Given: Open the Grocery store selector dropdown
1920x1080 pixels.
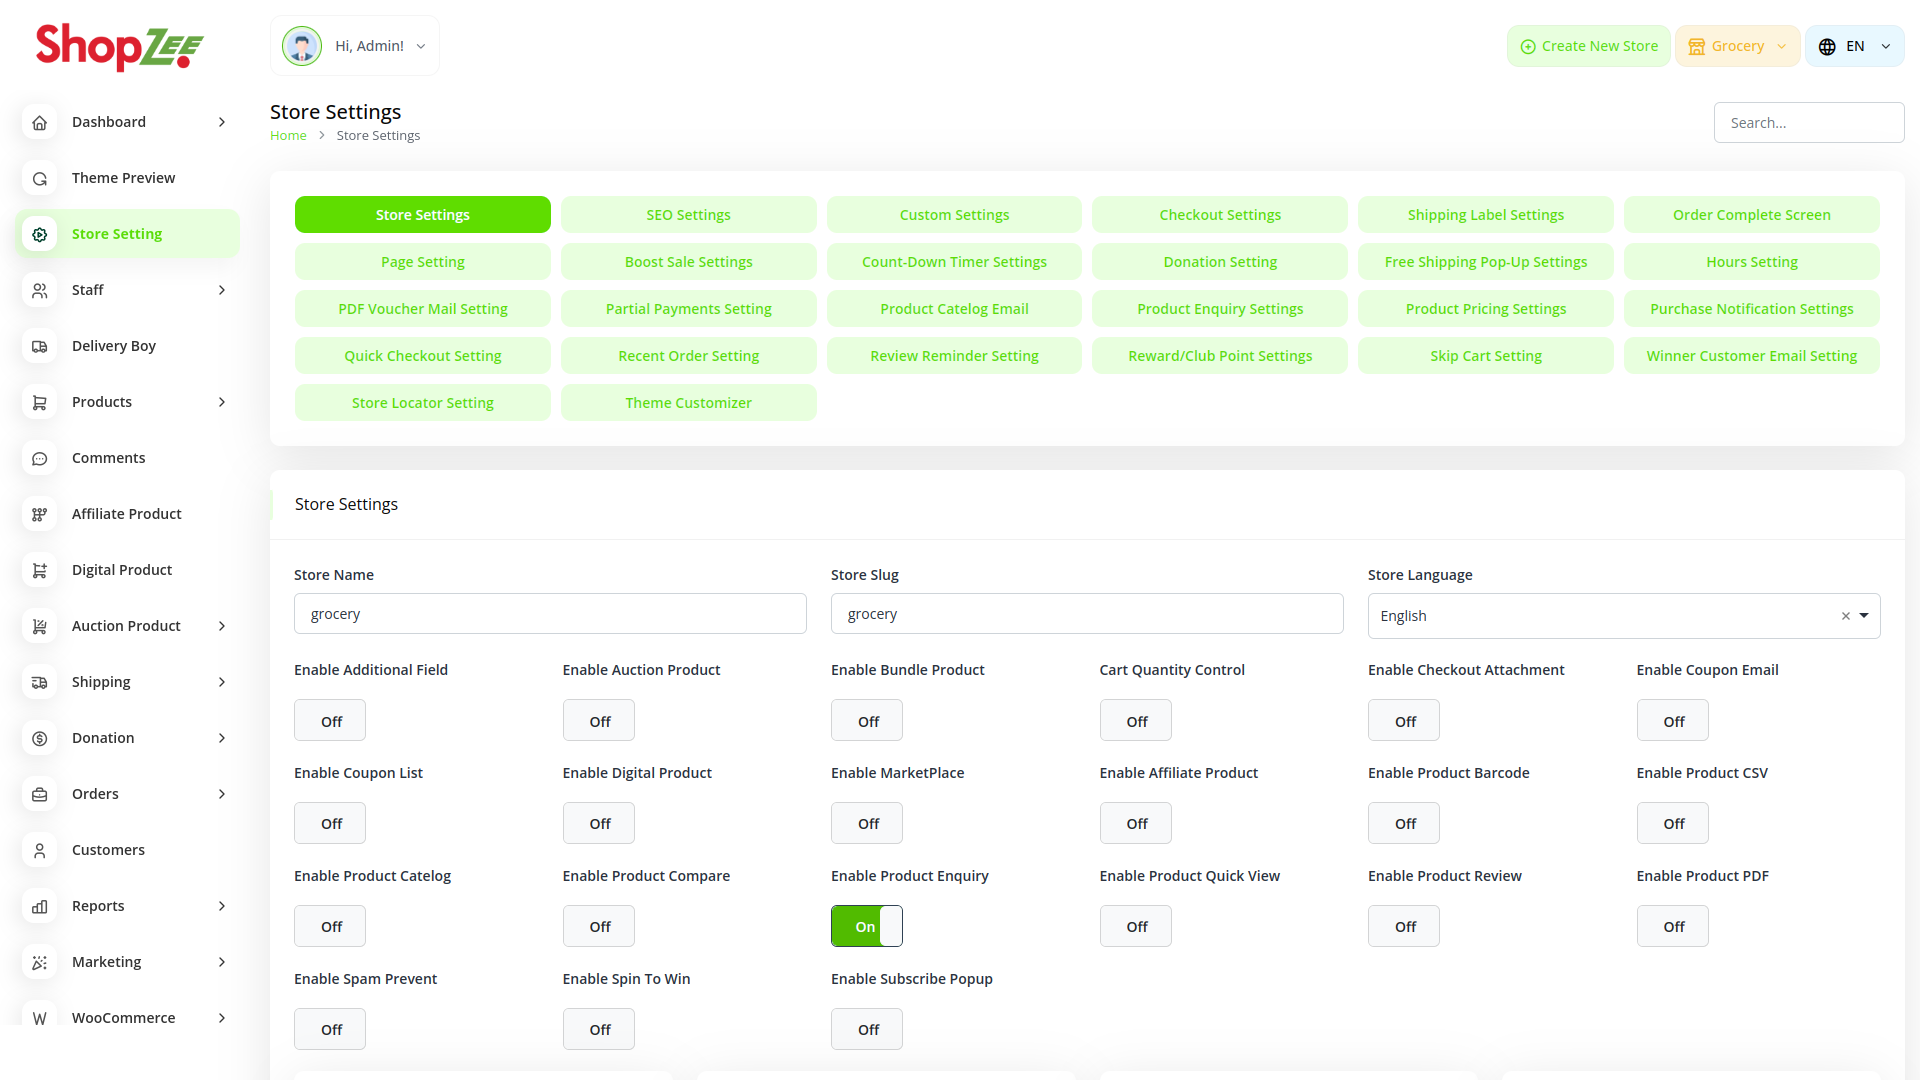Looking at the screenshot, I should (x=1737, y=46).
